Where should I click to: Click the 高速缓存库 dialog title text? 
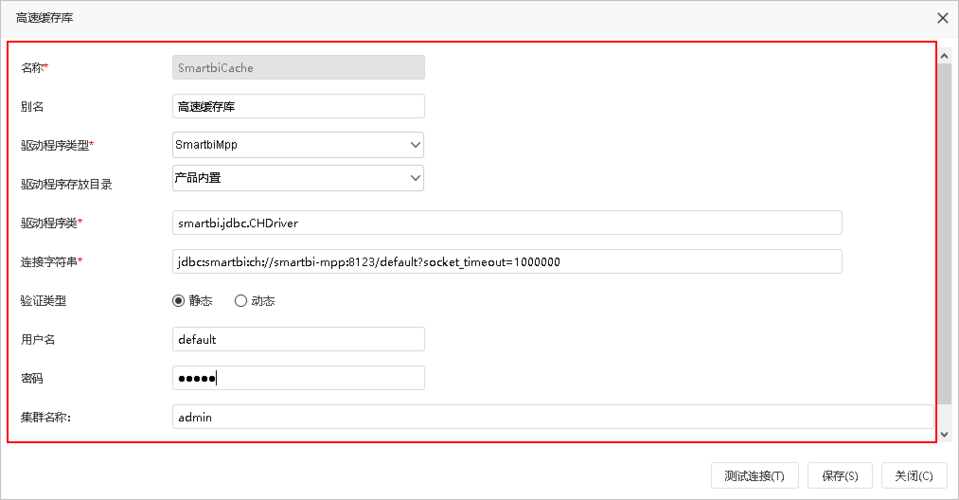45,18
